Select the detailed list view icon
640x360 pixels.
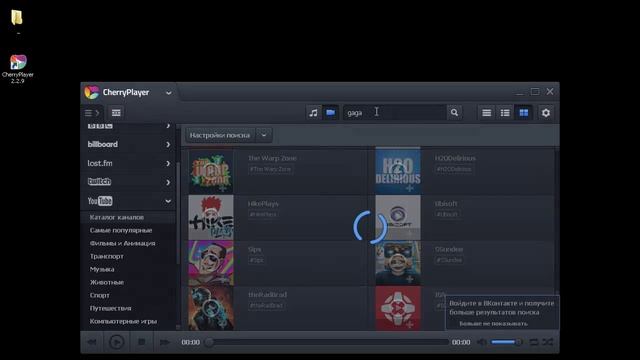pos(505,113)
